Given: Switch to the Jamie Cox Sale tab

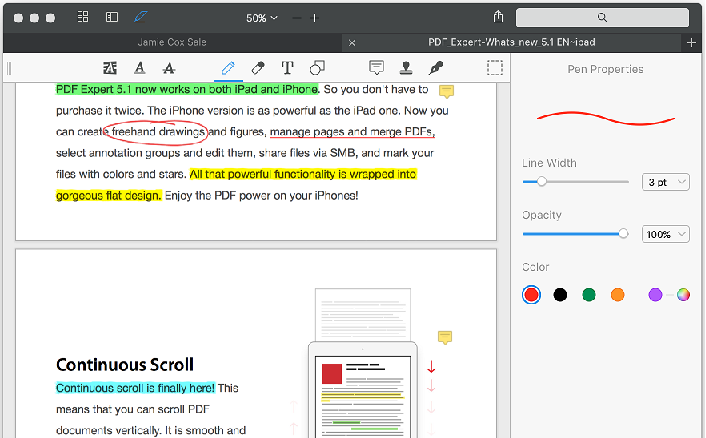Looking at the screenshot, I should (x=172, y=42).
